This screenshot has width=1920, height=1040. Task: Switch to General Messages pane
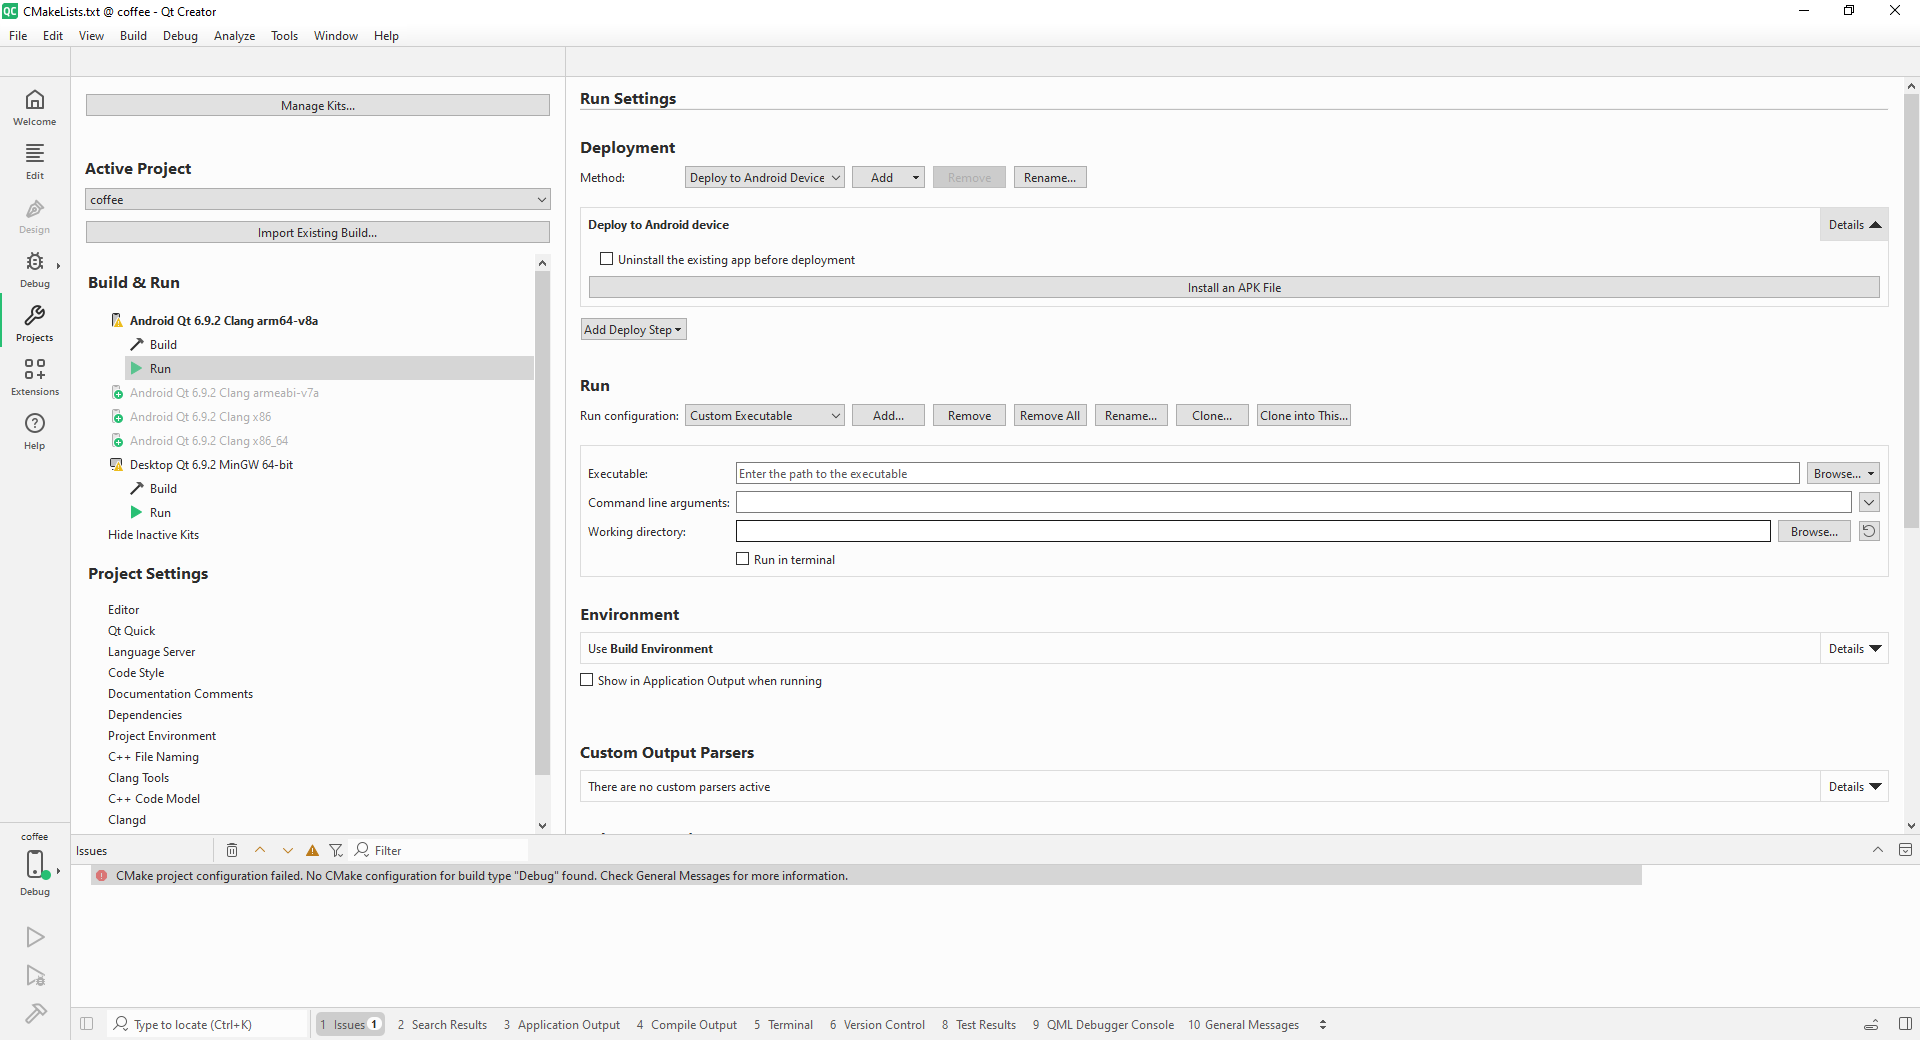point(1243,1024)
